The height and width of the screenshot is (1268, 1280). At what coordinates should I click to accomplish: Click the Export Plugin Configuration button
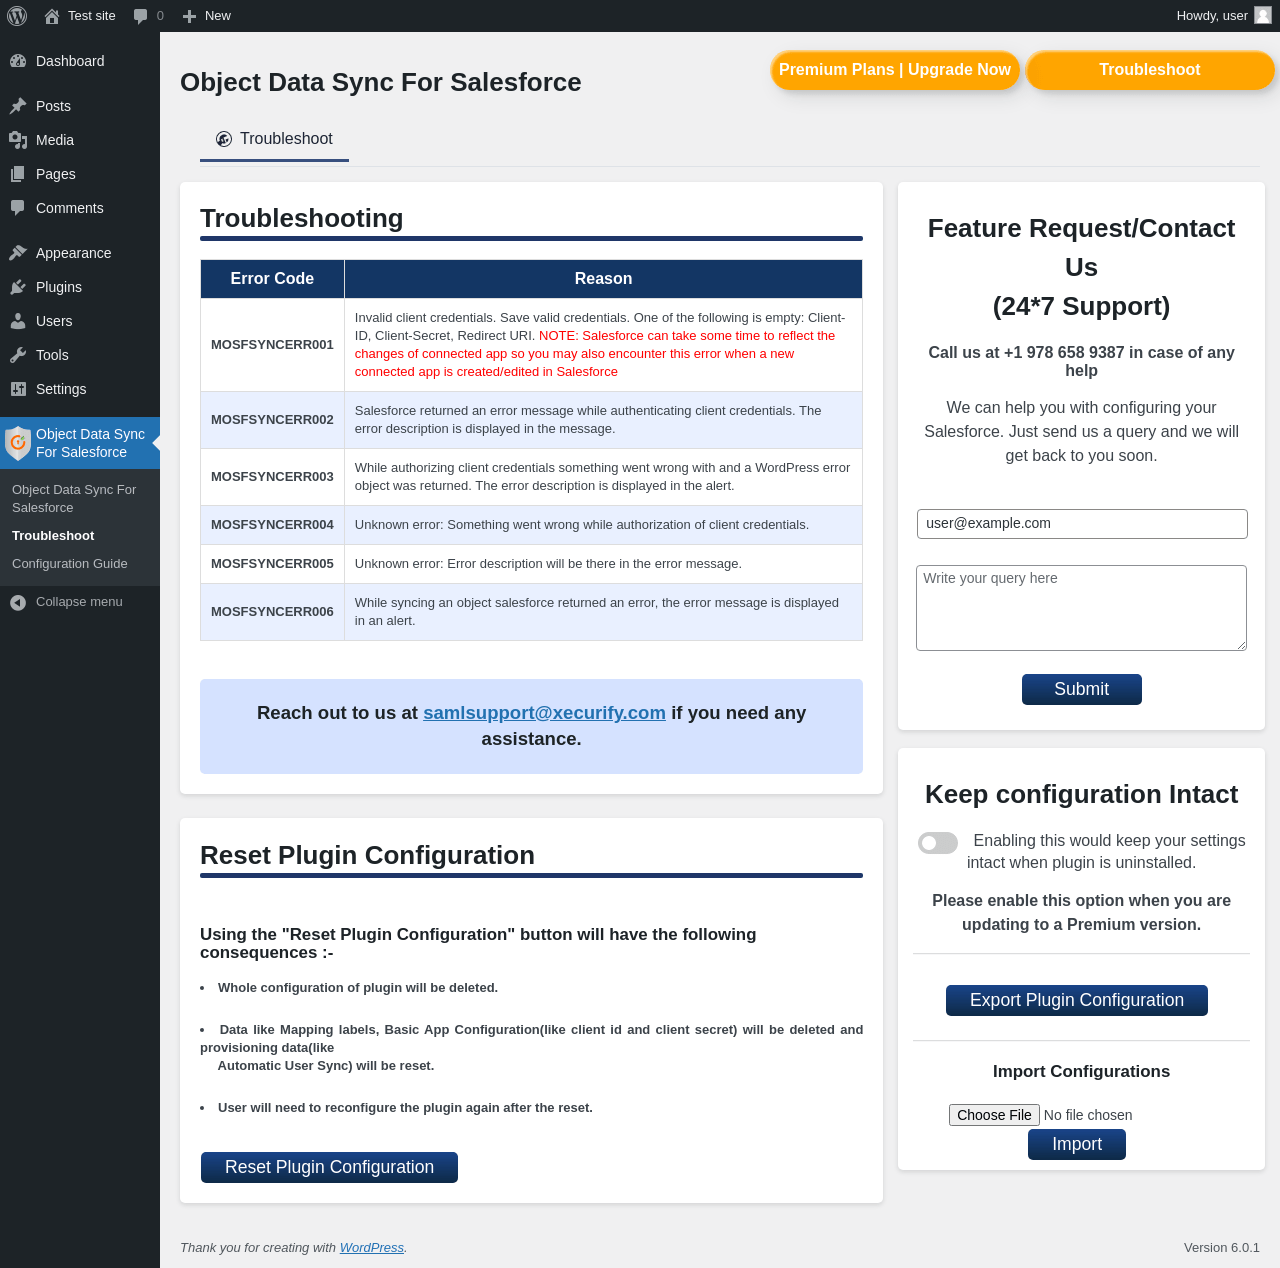[1077, 1000]
